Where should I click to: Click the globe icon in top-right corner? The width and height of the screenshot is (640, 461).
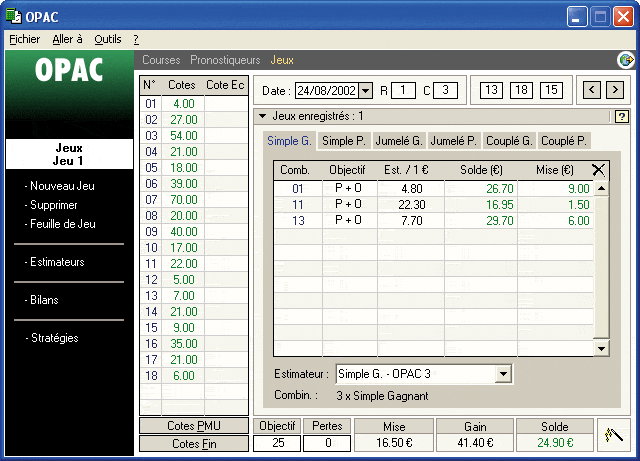coord(626,60)
